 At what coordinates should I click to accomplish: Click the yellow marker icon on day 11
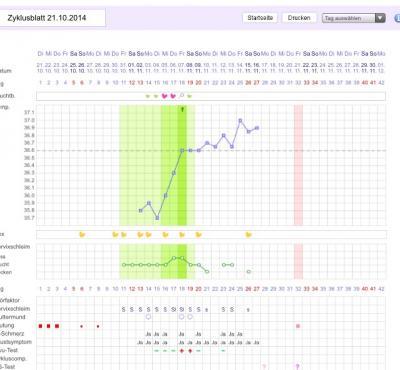pos(124,235)
